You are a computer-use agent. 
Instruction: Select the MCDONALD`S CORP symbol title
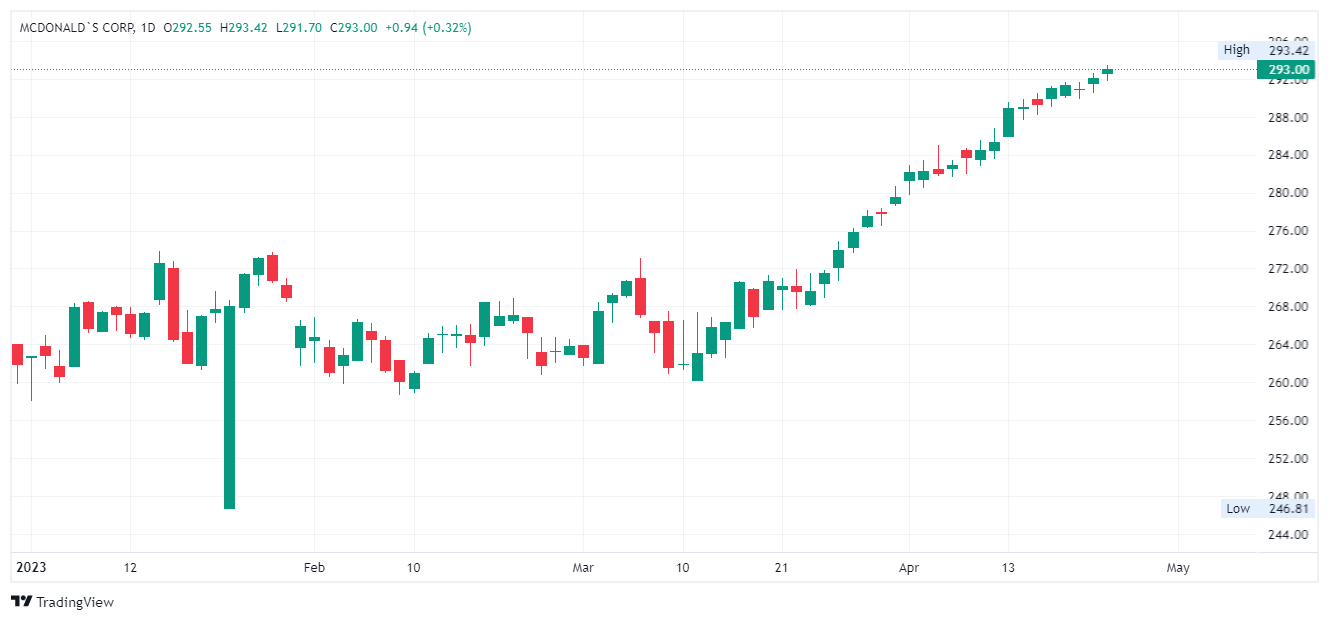[76, 28]
